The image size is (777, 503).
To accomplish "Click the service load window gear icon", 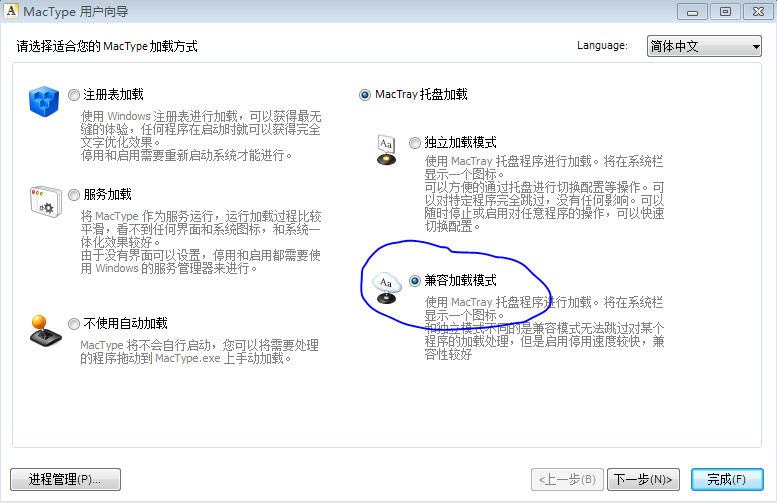I will 46,201.
